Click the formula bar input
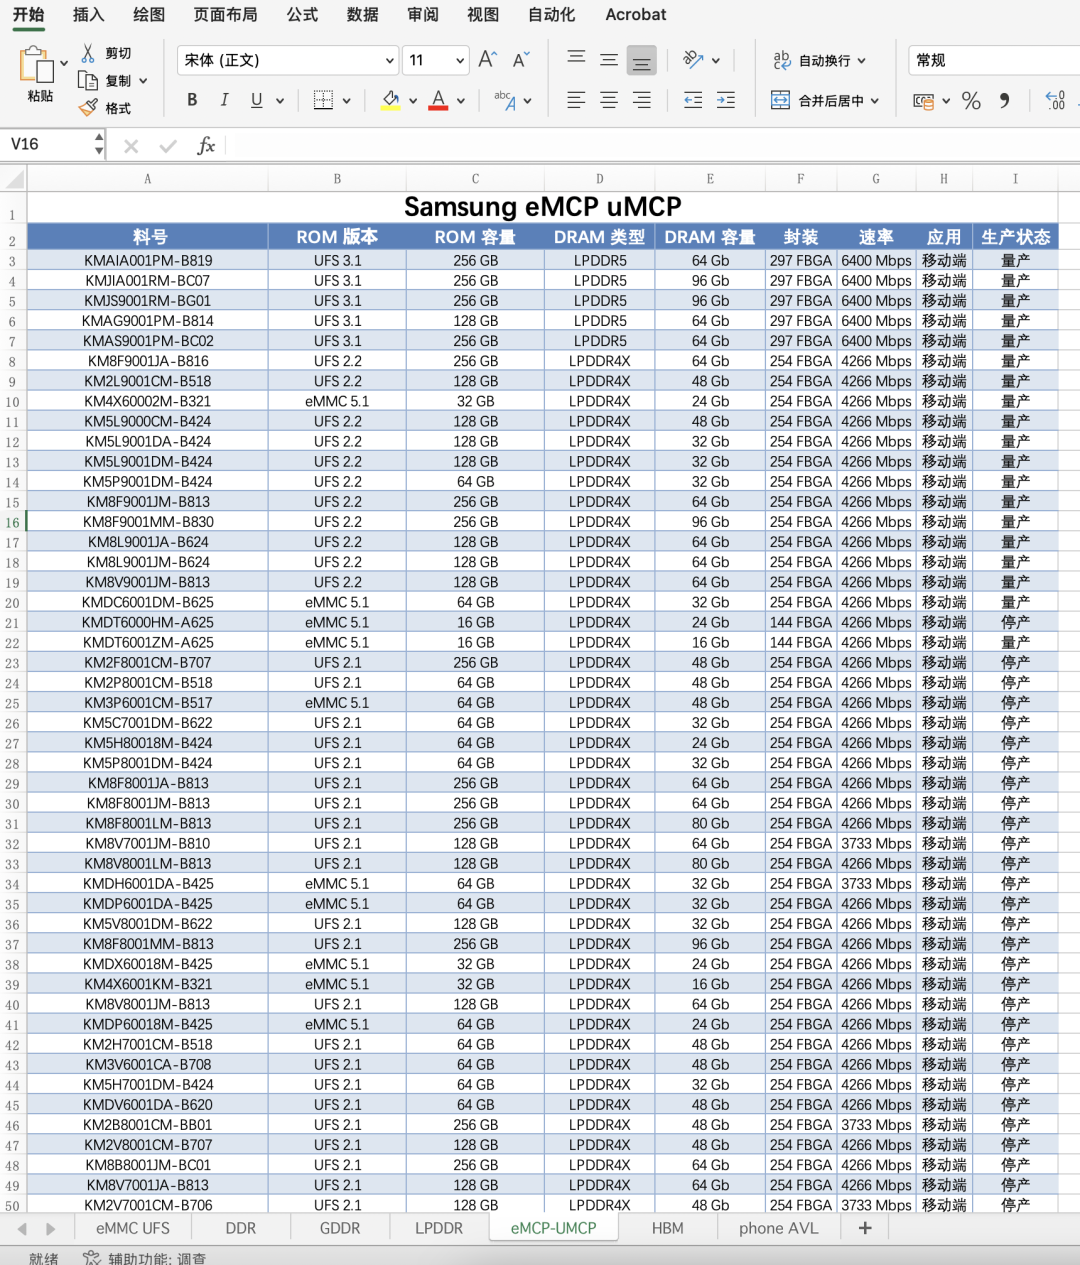This screenshot has width=1080, height=1265. coord(655,146)
